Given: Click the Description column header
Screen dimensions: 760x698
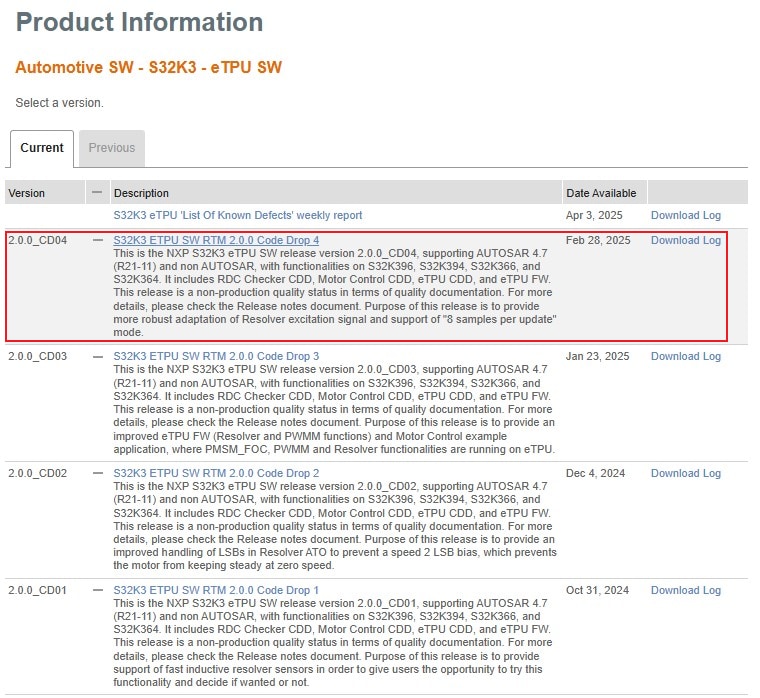Looking at the screenshot, I should click(141, 193).
